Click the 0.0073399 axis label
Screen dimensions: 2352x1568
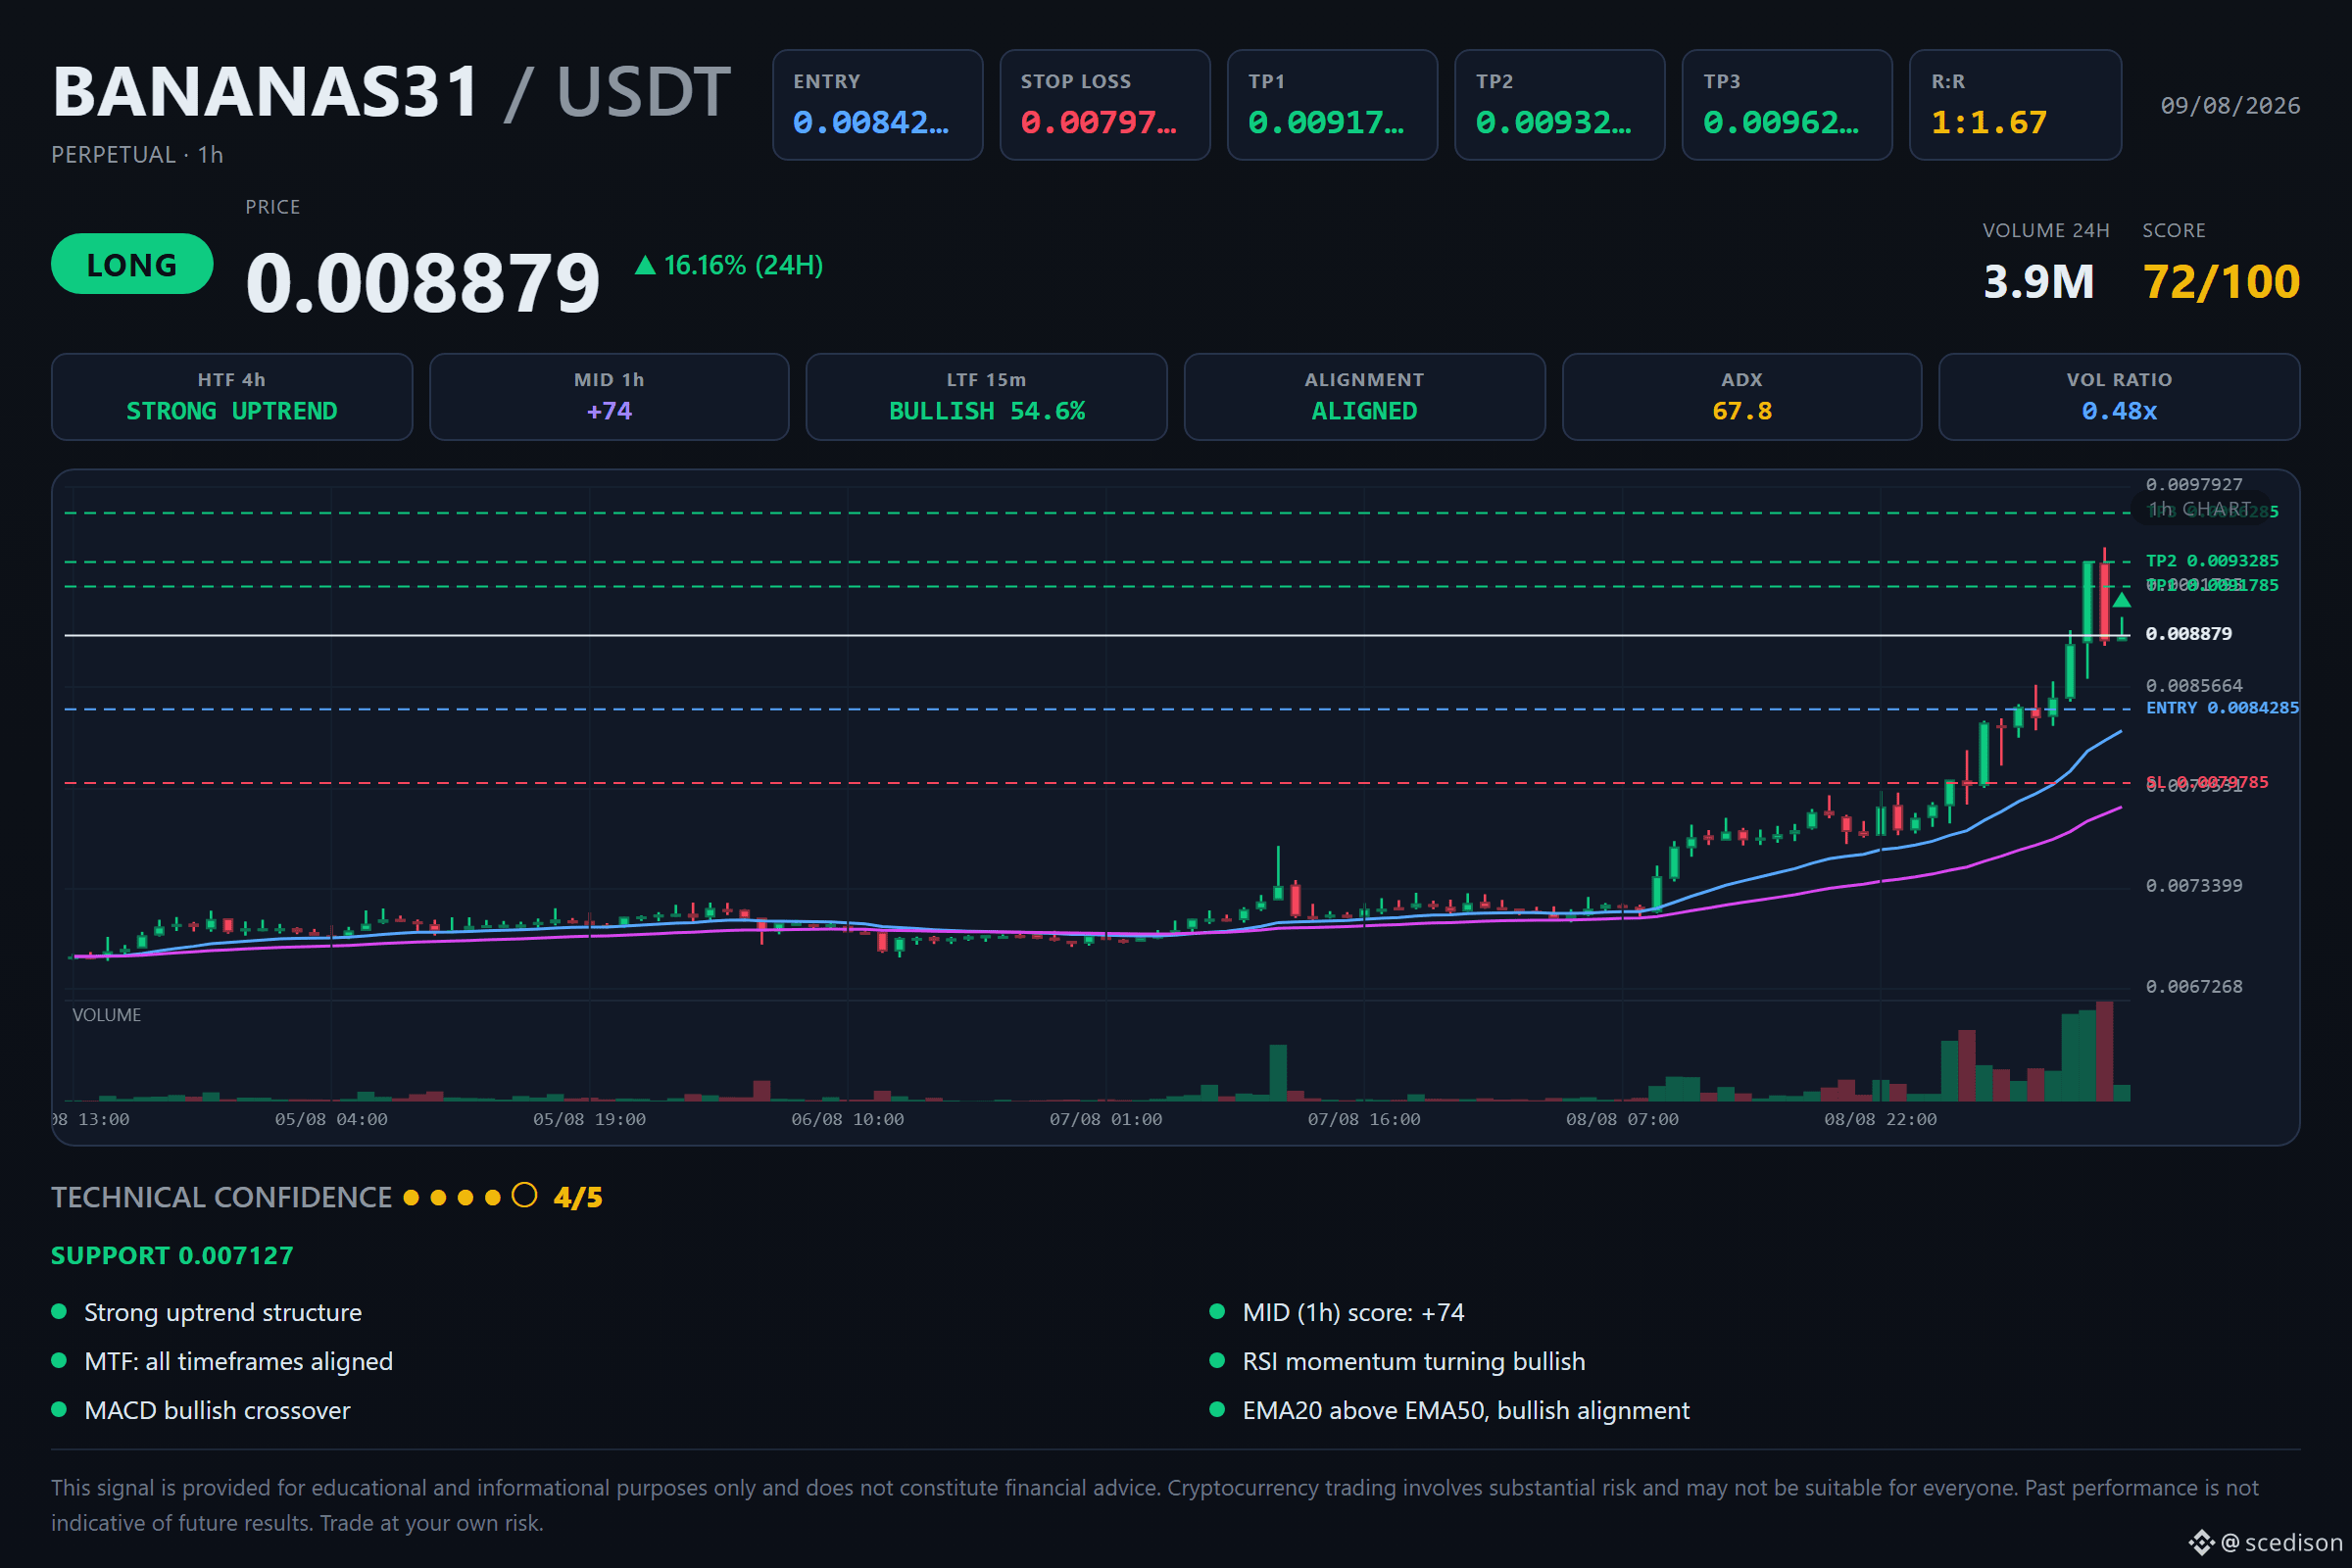pos(2194,886)
